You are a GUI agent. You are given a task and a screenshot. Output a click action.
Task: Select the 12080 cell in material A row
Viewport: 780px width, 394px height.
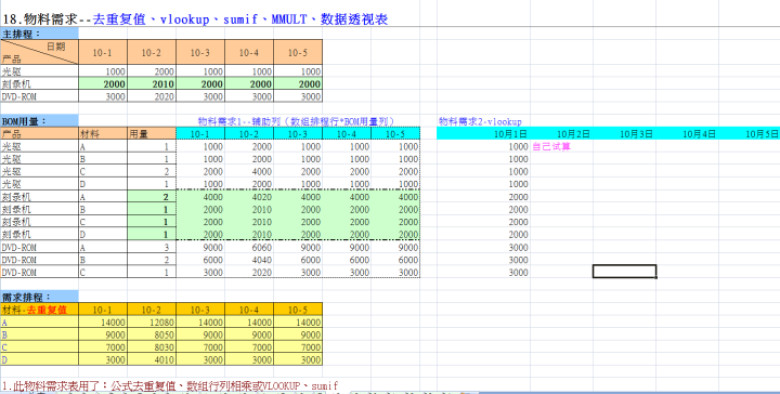[151, 322]
